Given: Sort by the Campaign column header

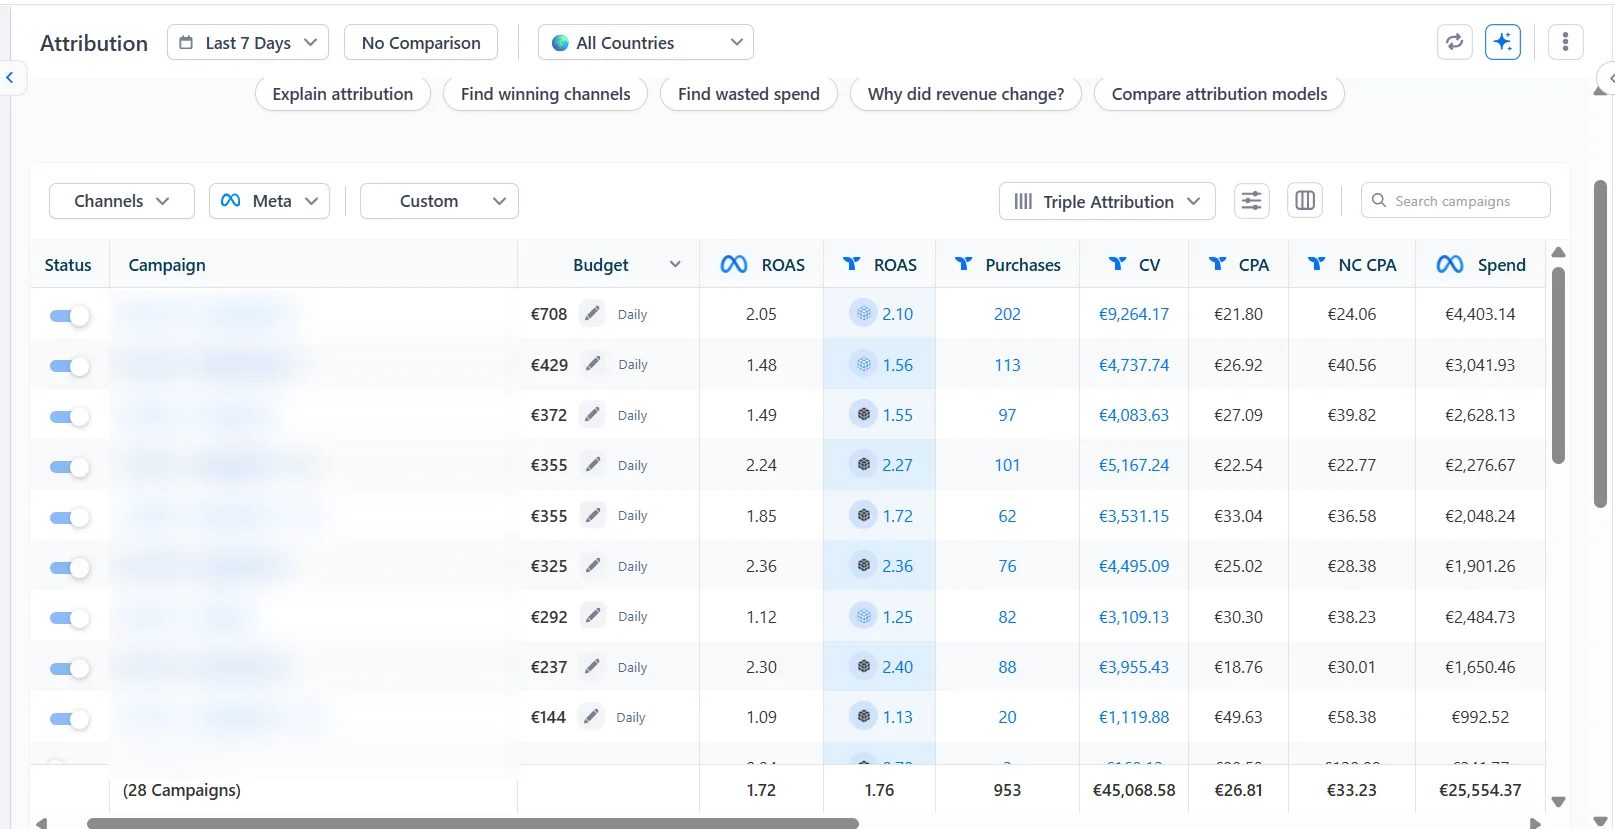Looking at the screenshot, I should tap(167, 265).
